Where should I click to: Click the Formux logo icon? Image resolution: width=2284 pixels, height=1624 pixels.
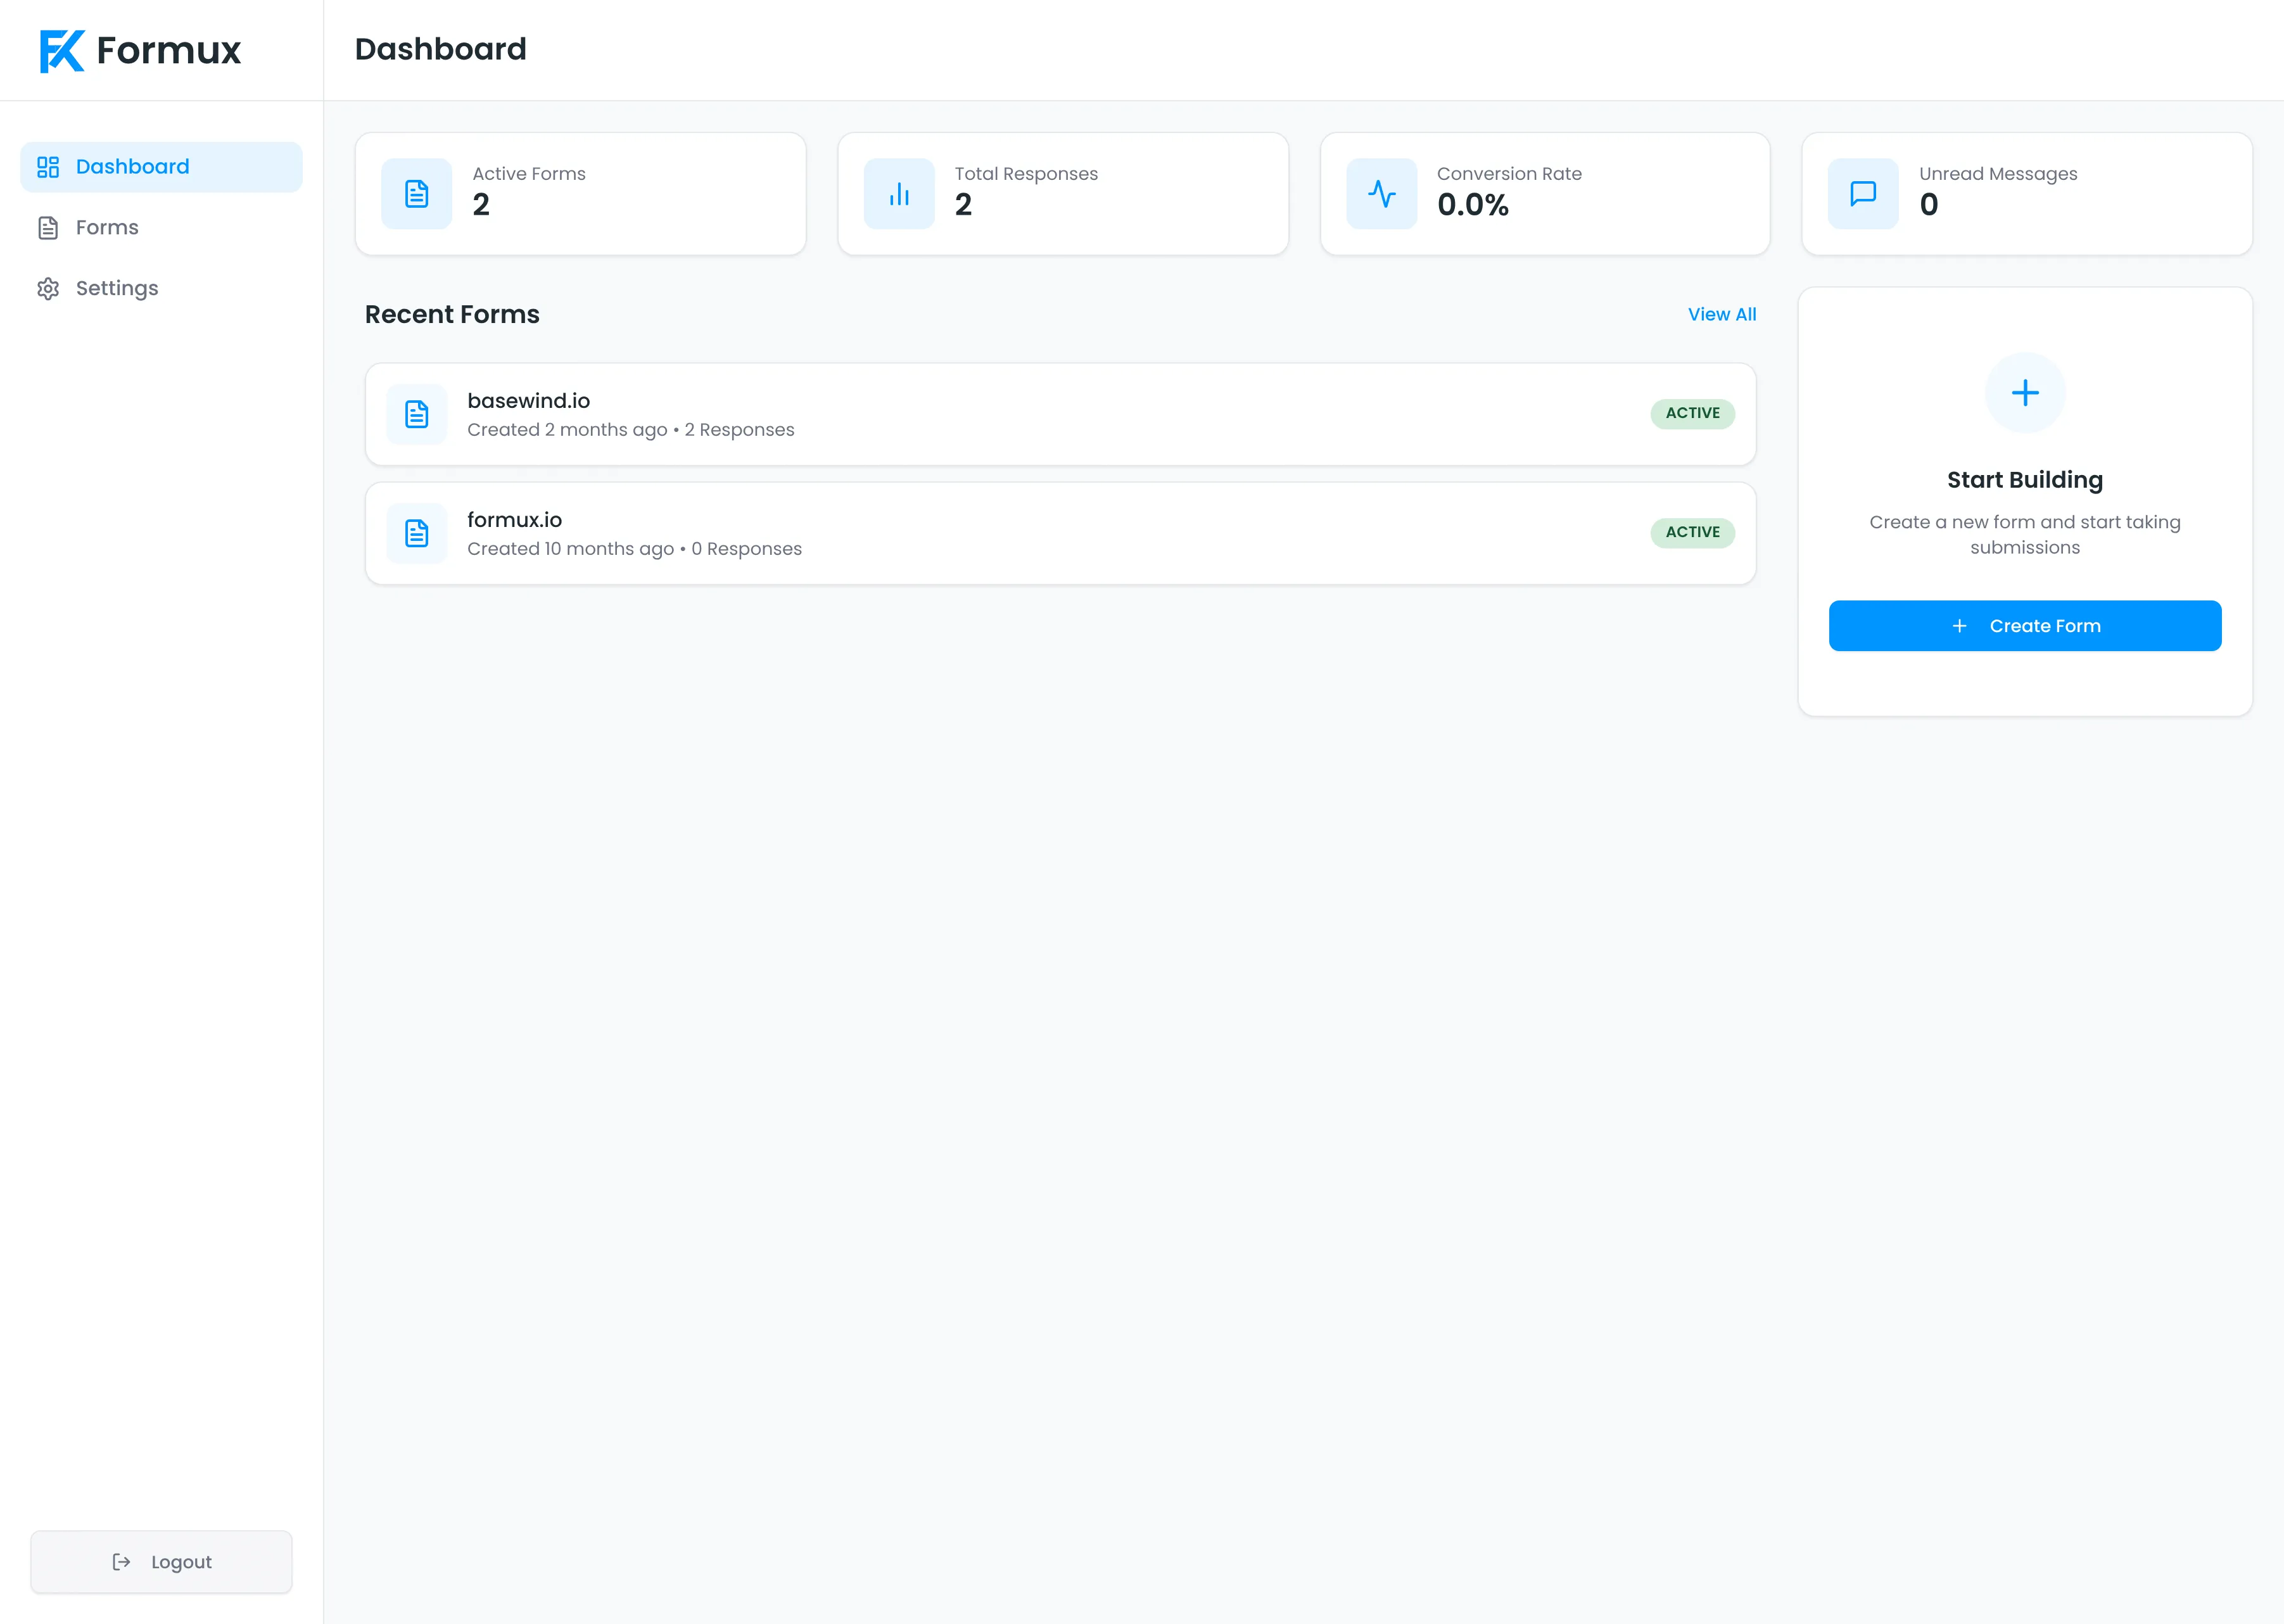tap(62, 50)
